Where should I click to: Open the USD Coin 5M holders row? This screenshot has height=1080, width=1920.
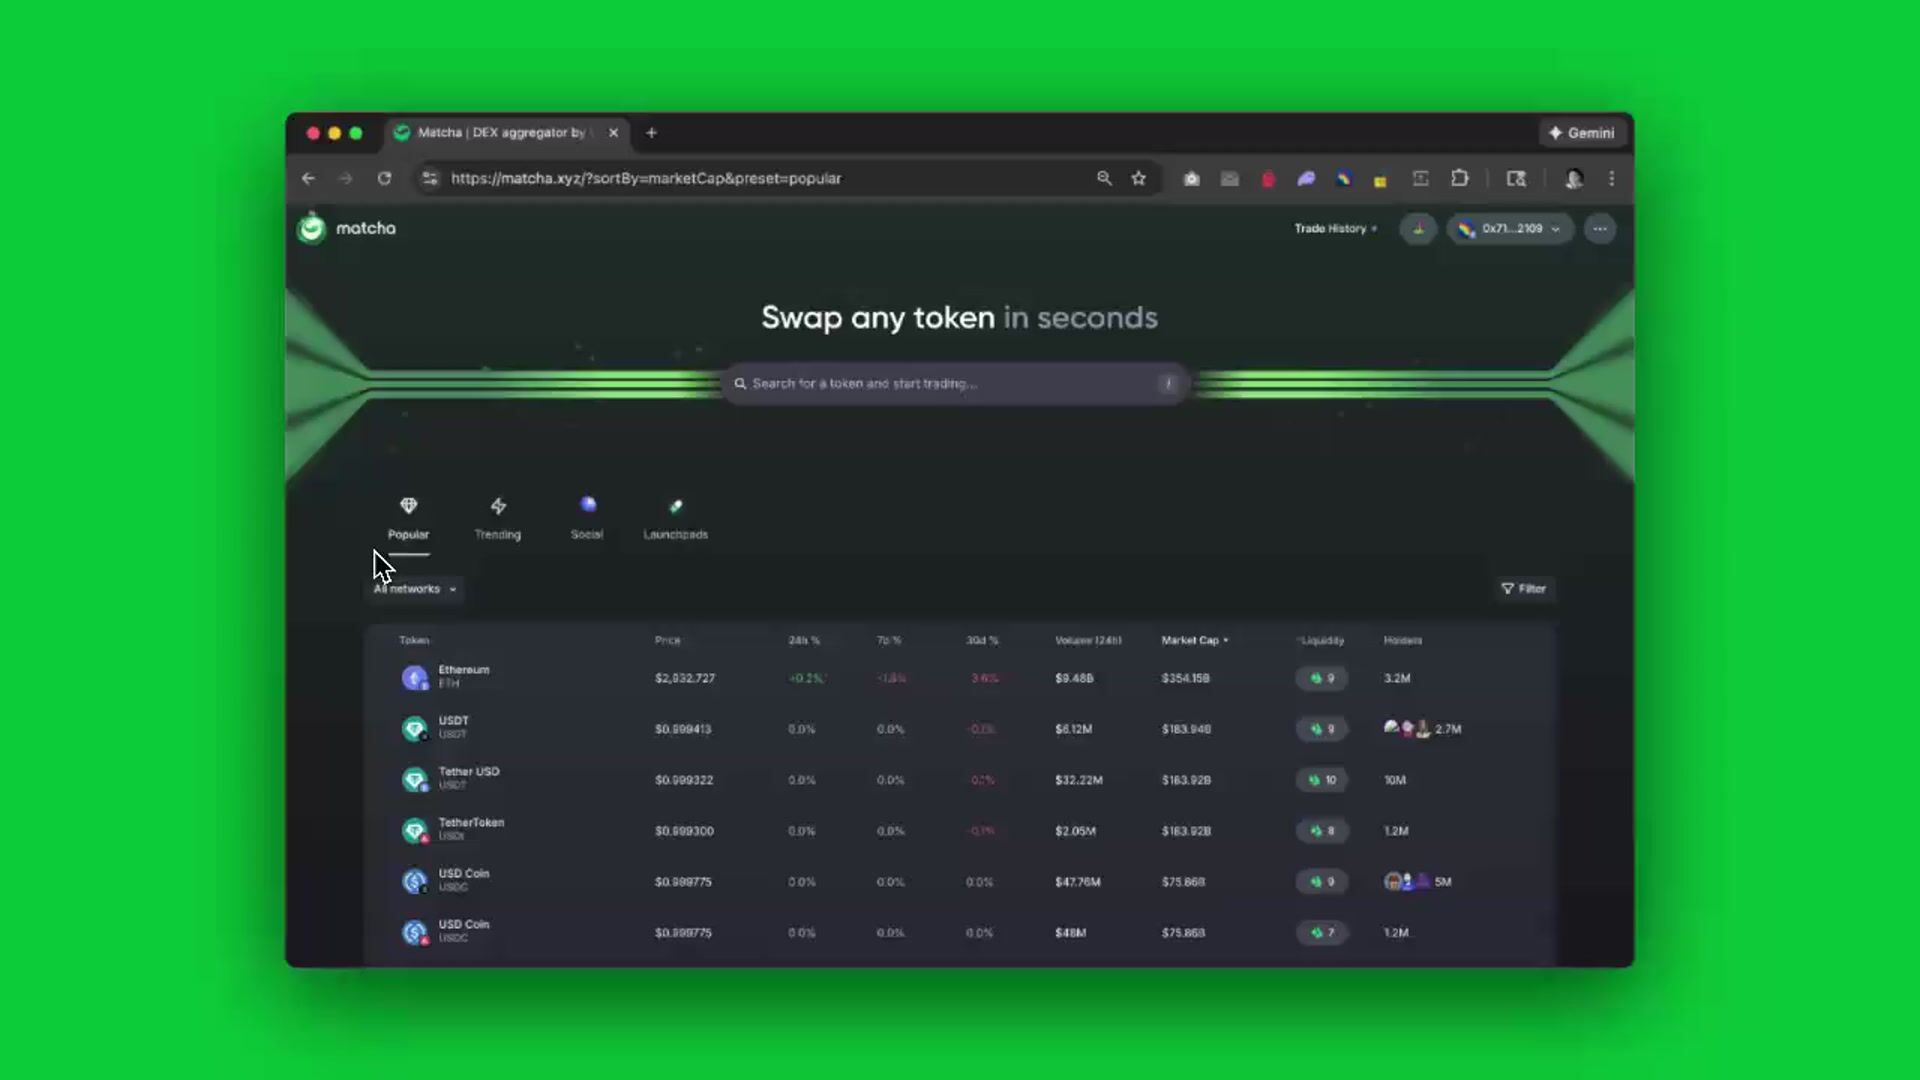464,880
